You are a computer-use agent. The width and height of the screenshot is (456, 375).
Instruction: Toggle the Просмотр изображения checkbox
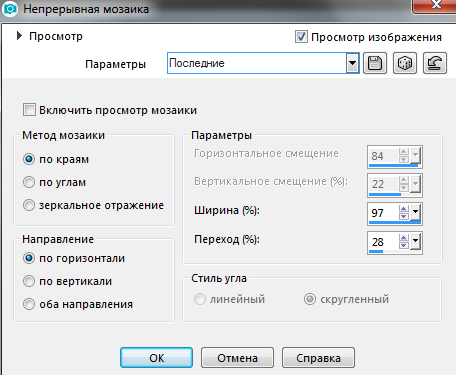pyautogui.click(x=301, y=37)
